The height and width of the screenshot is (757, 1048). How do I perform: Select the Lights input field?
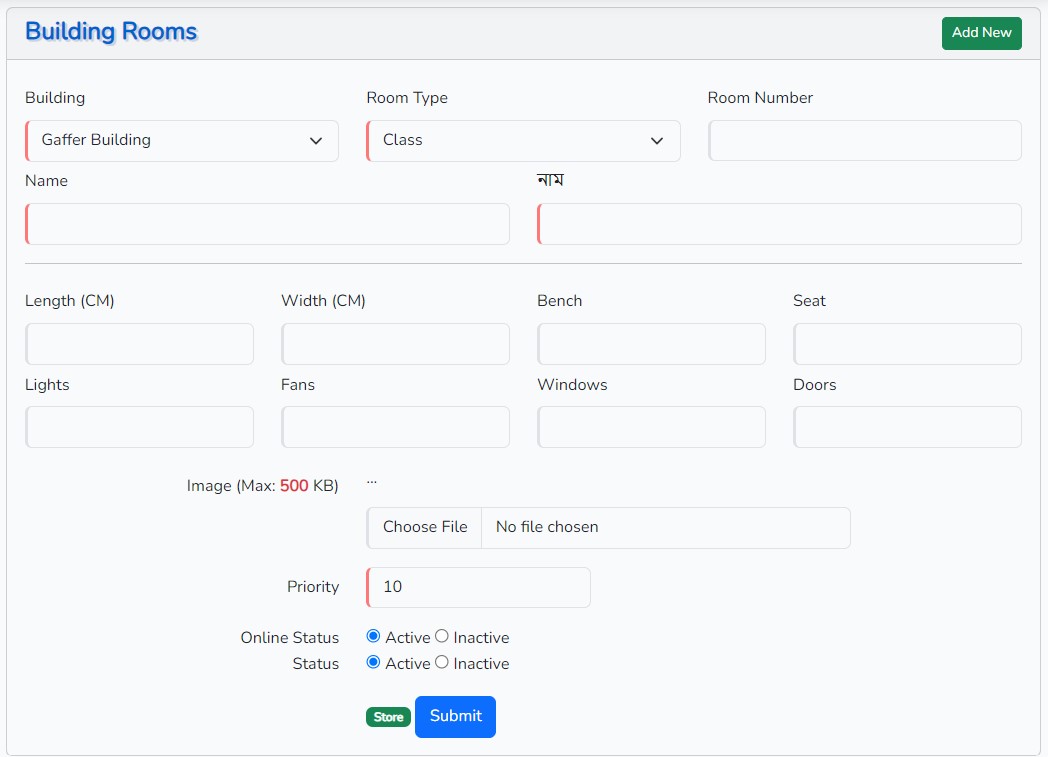140,427
